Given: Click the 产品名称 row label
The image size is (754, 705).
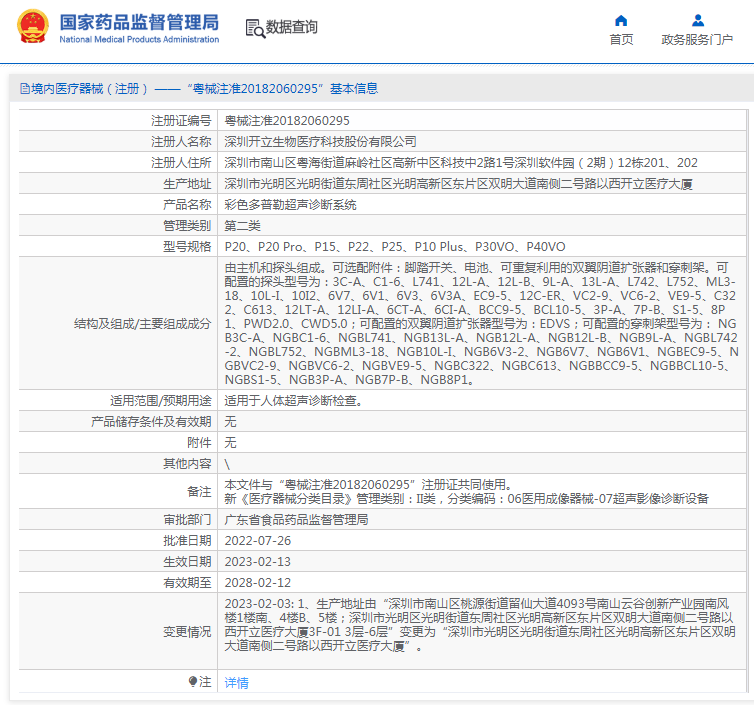Looking at the screenshot, I should 187,205.
